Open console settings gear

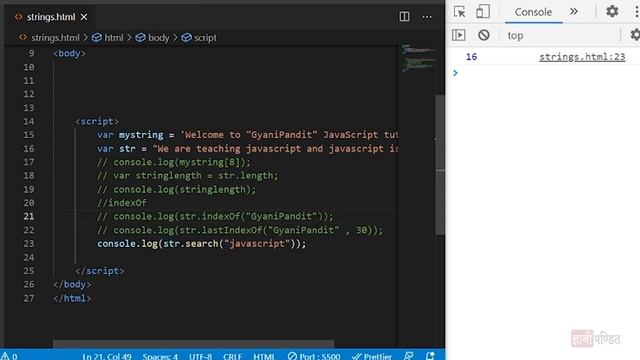(x=635, y=35)
